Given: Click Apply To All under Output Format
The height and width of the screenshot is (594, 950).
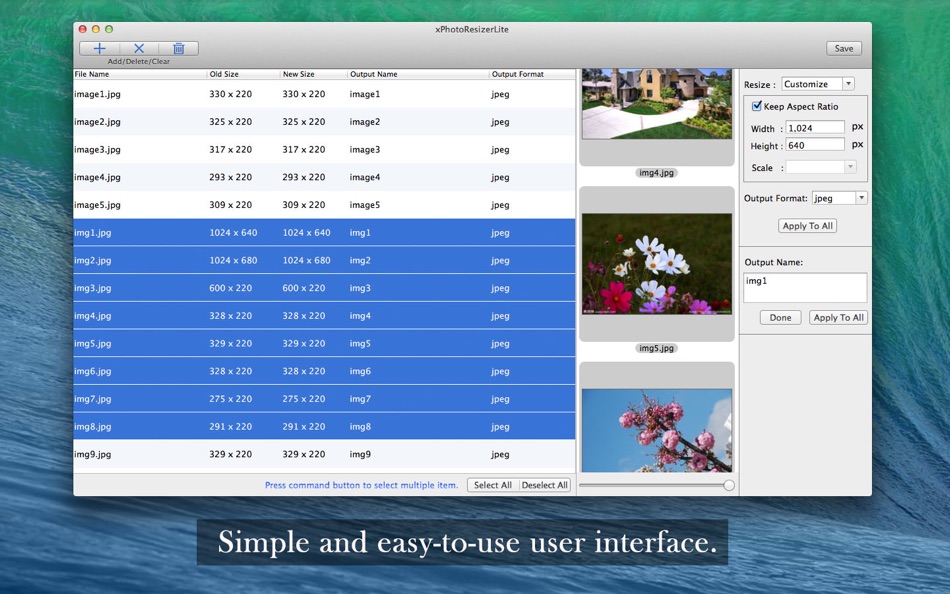Looking at the screenshot, I should point(808,225).
